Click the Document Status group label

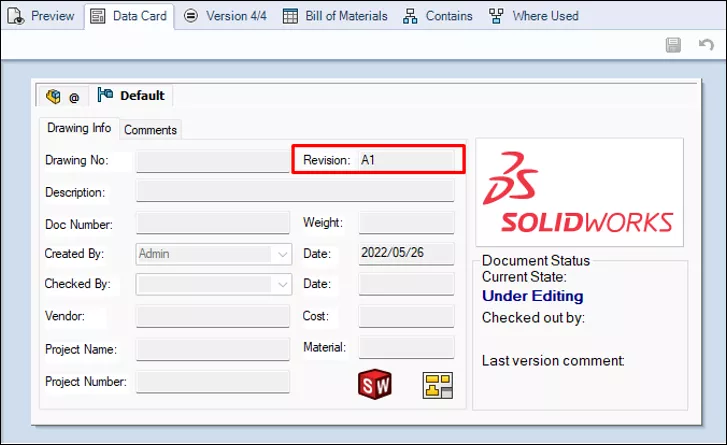(536, 261)
